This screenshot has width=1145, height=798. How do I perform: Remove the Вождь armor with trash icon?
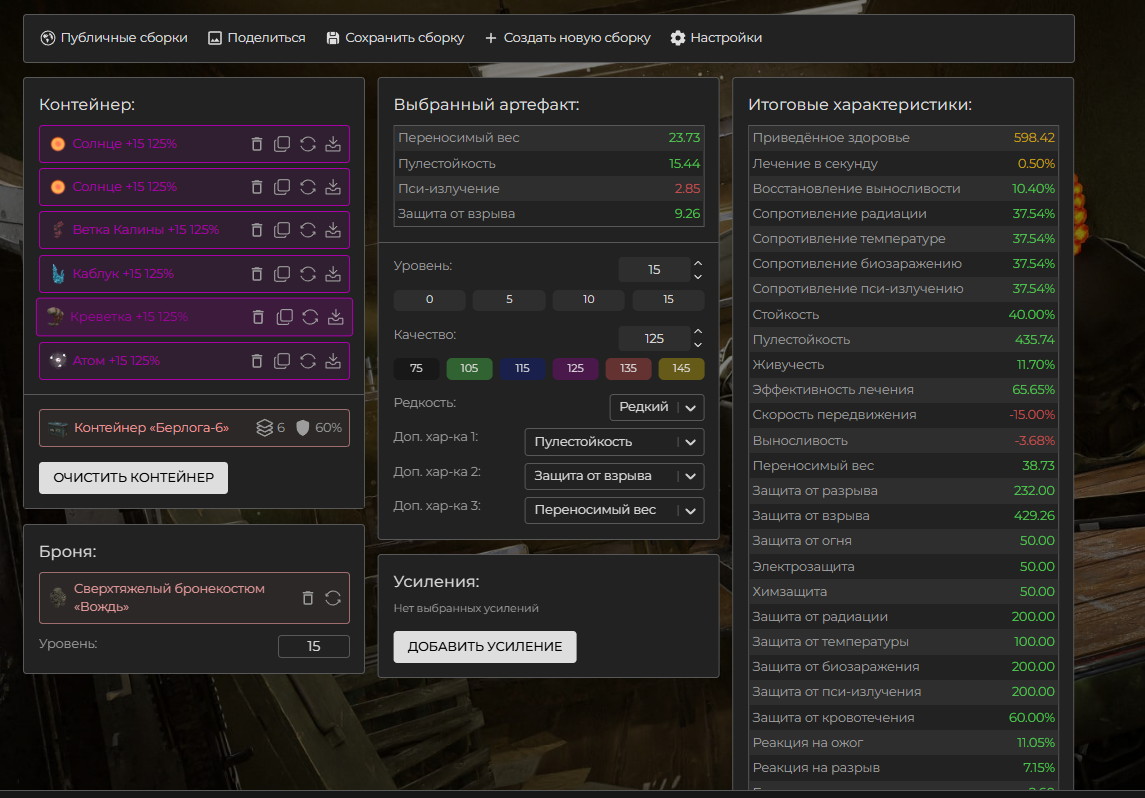[x=308, y=598]
